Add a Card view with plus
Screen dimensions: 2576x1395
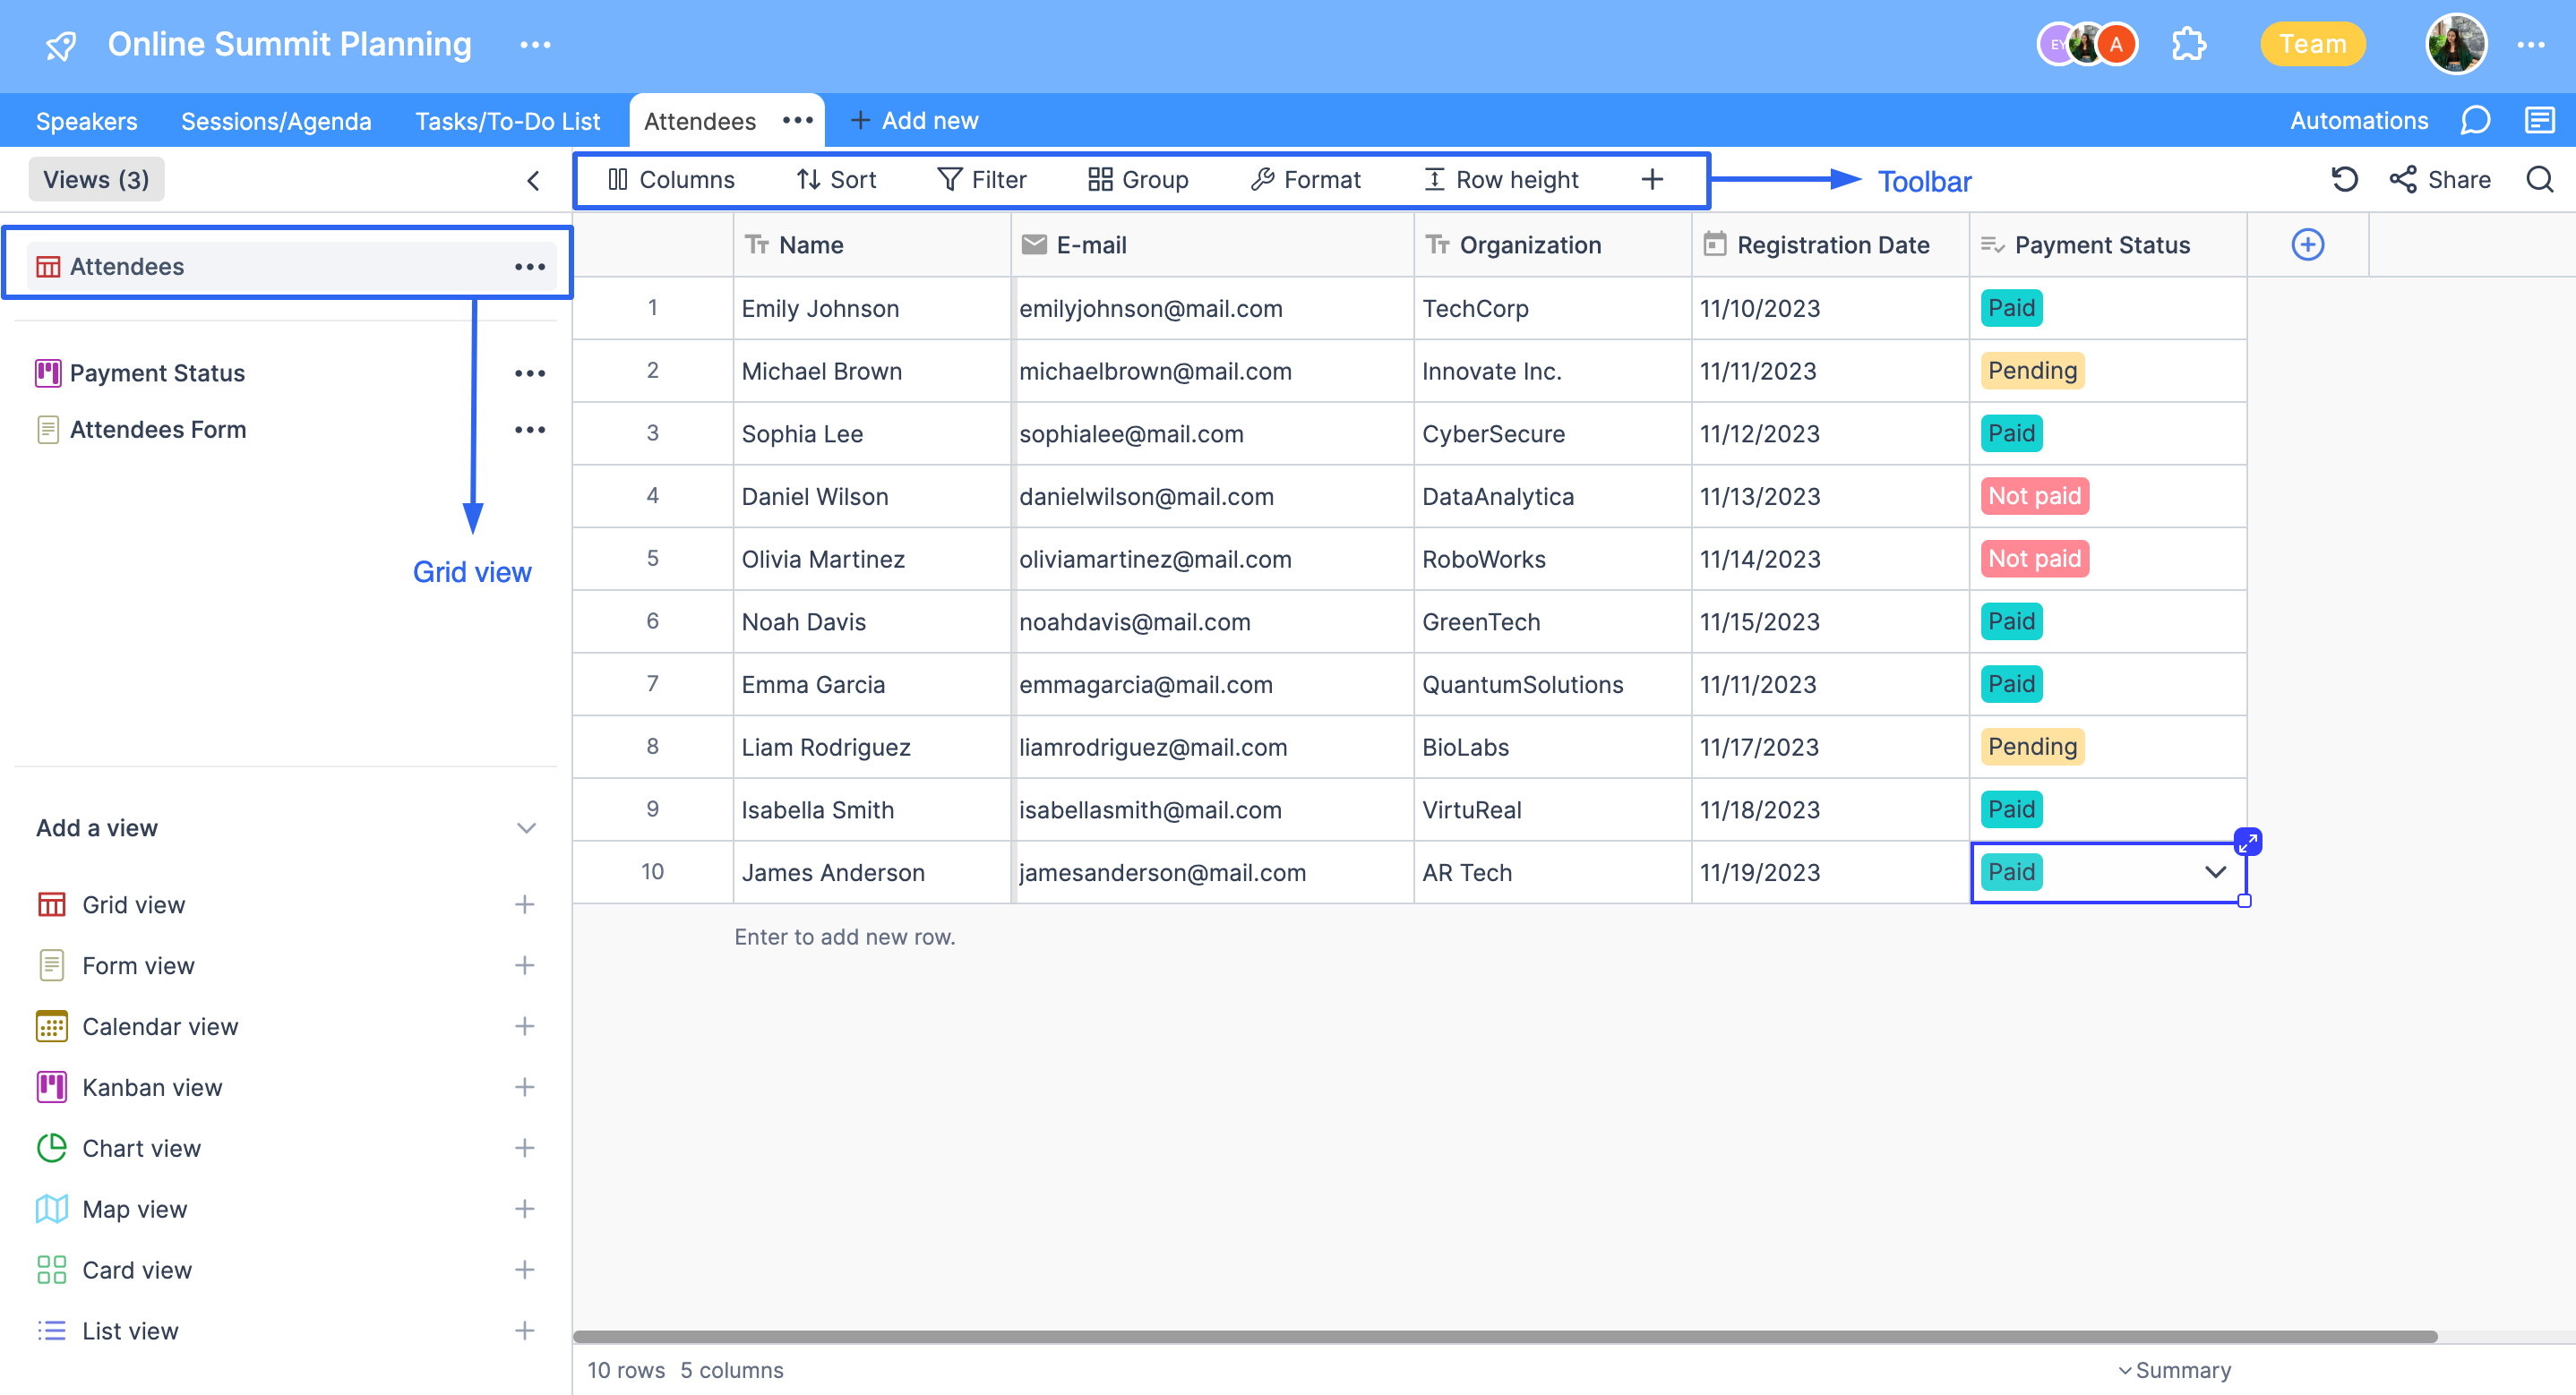[x=524, y=1271]
